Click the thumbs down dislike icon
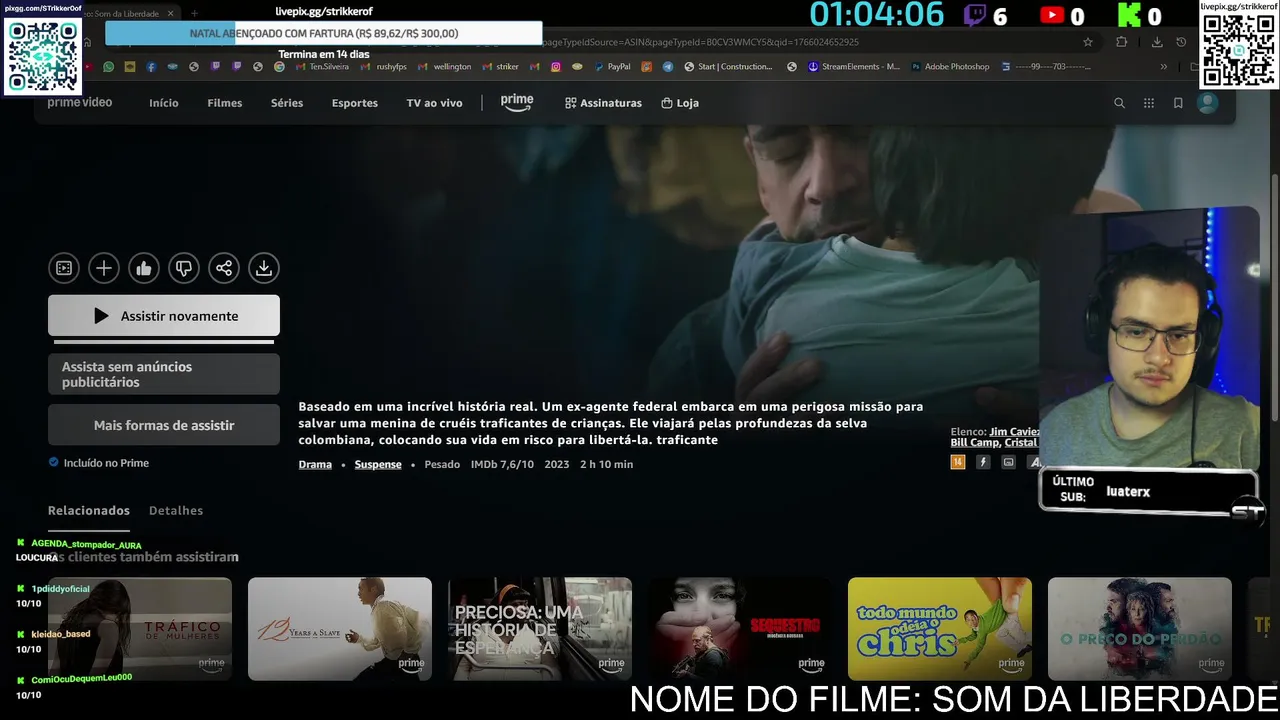Viewport: 1280px width, 720px height. point(184,268)
